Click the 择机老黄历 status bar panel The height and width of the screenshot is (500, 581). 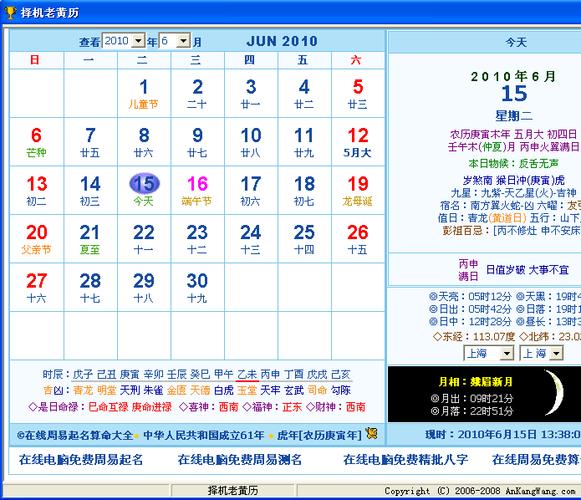point(233,491)
